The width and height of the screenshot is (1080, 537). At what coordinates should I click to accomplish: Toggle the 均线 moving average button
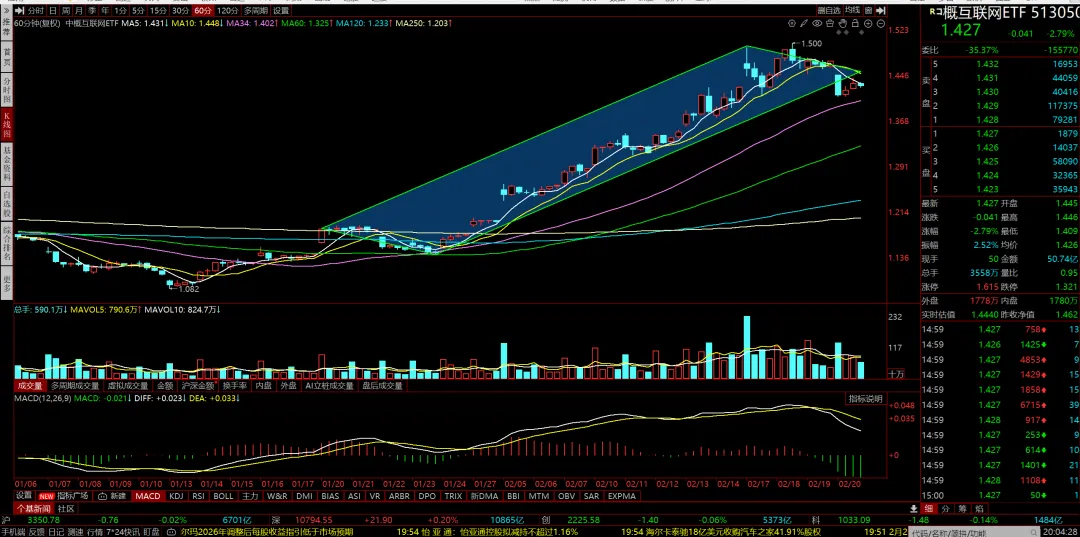pyautogui.click(x=853, y=10)
